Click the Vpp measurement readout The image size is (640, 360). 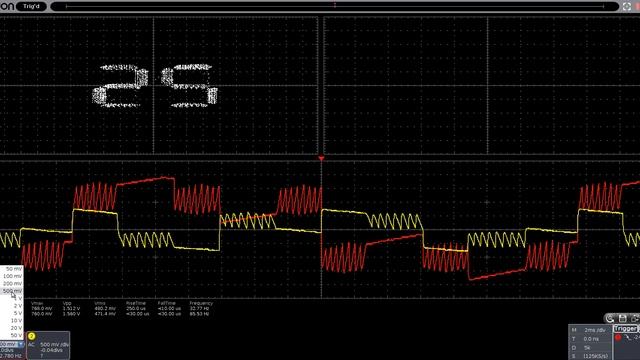point(71,309)
